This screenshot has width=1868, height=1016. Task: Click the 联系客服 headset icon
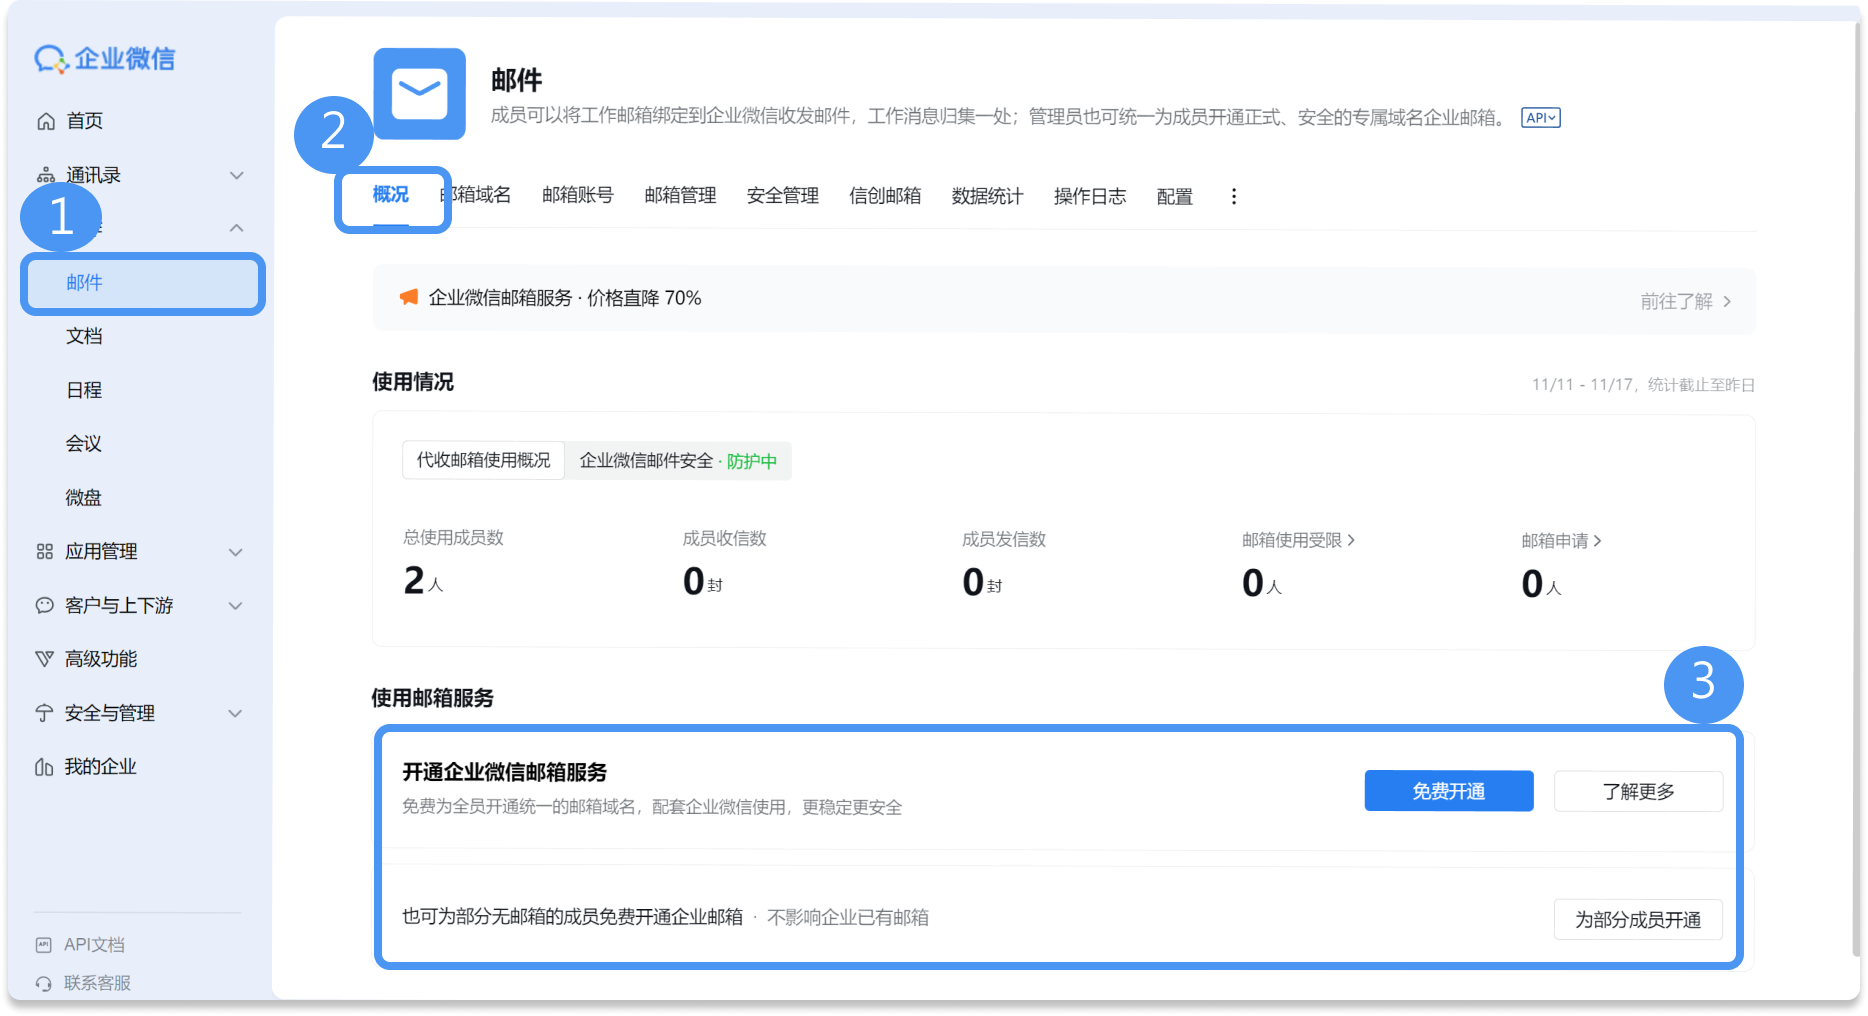point(43,983)
